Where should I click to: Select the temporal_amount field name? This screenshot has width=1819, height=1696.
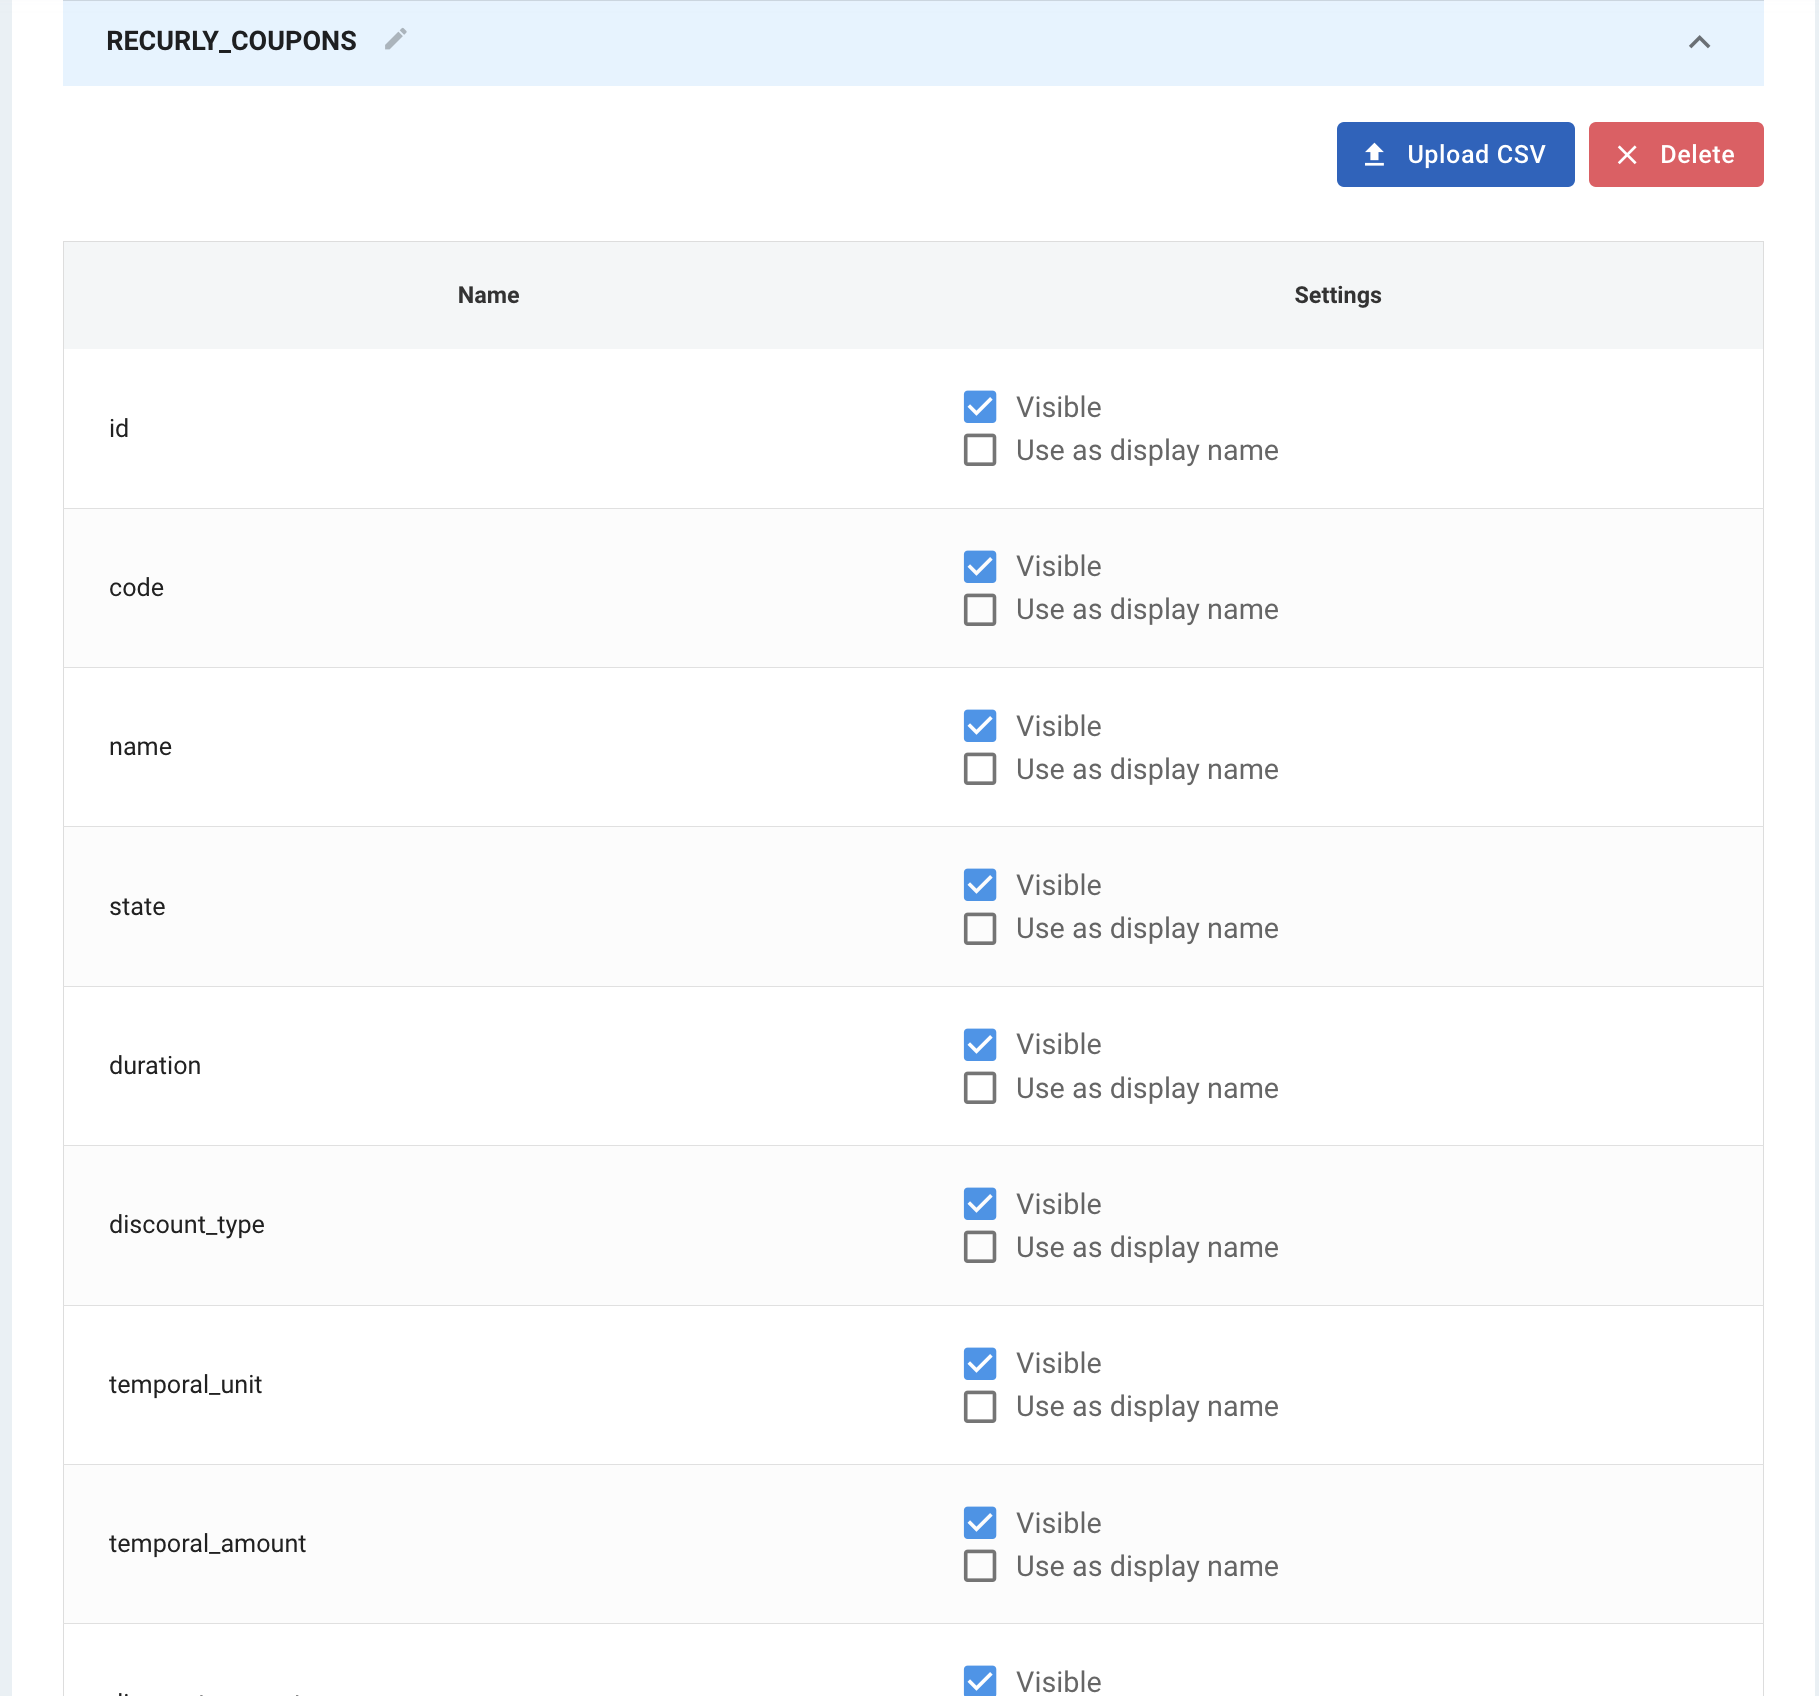pos(207,1544)
